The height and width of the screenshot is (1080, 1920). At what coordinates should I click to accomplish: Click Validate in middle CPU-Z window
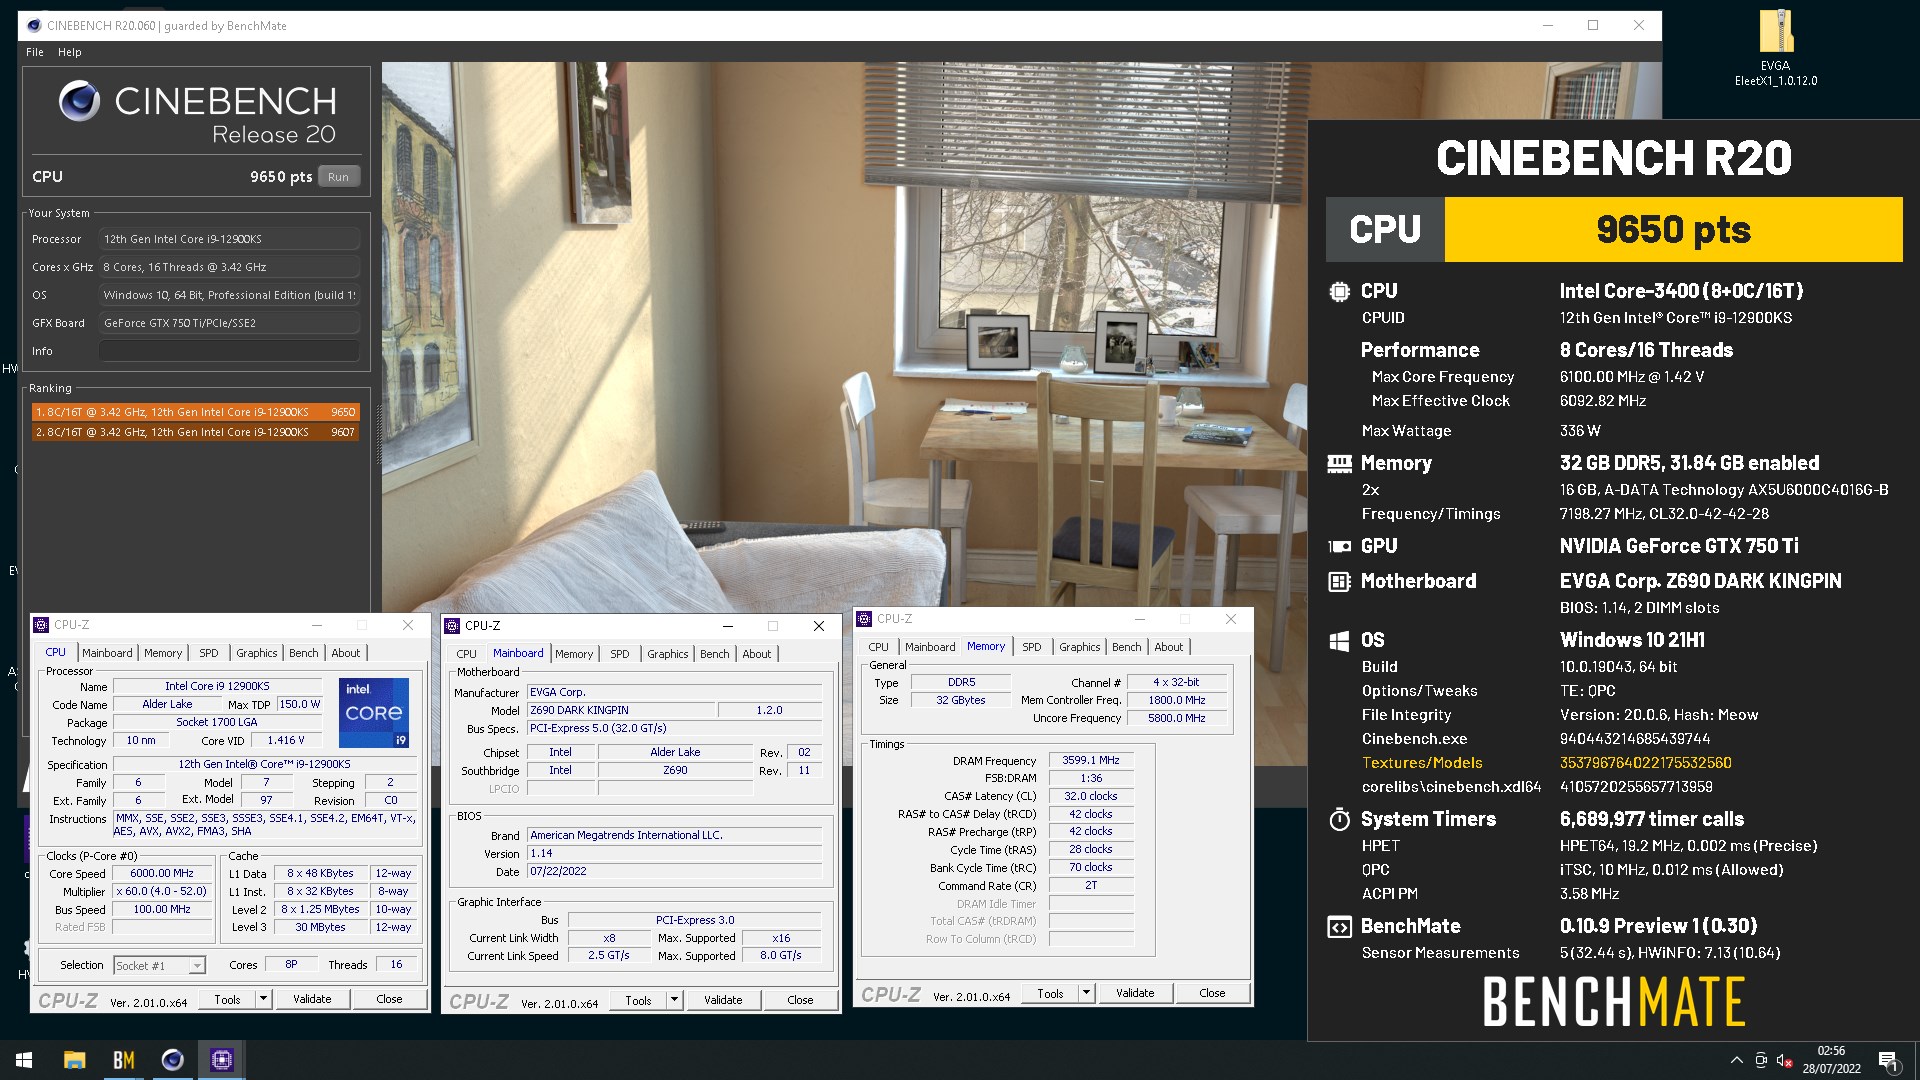tap(723, 1000)
